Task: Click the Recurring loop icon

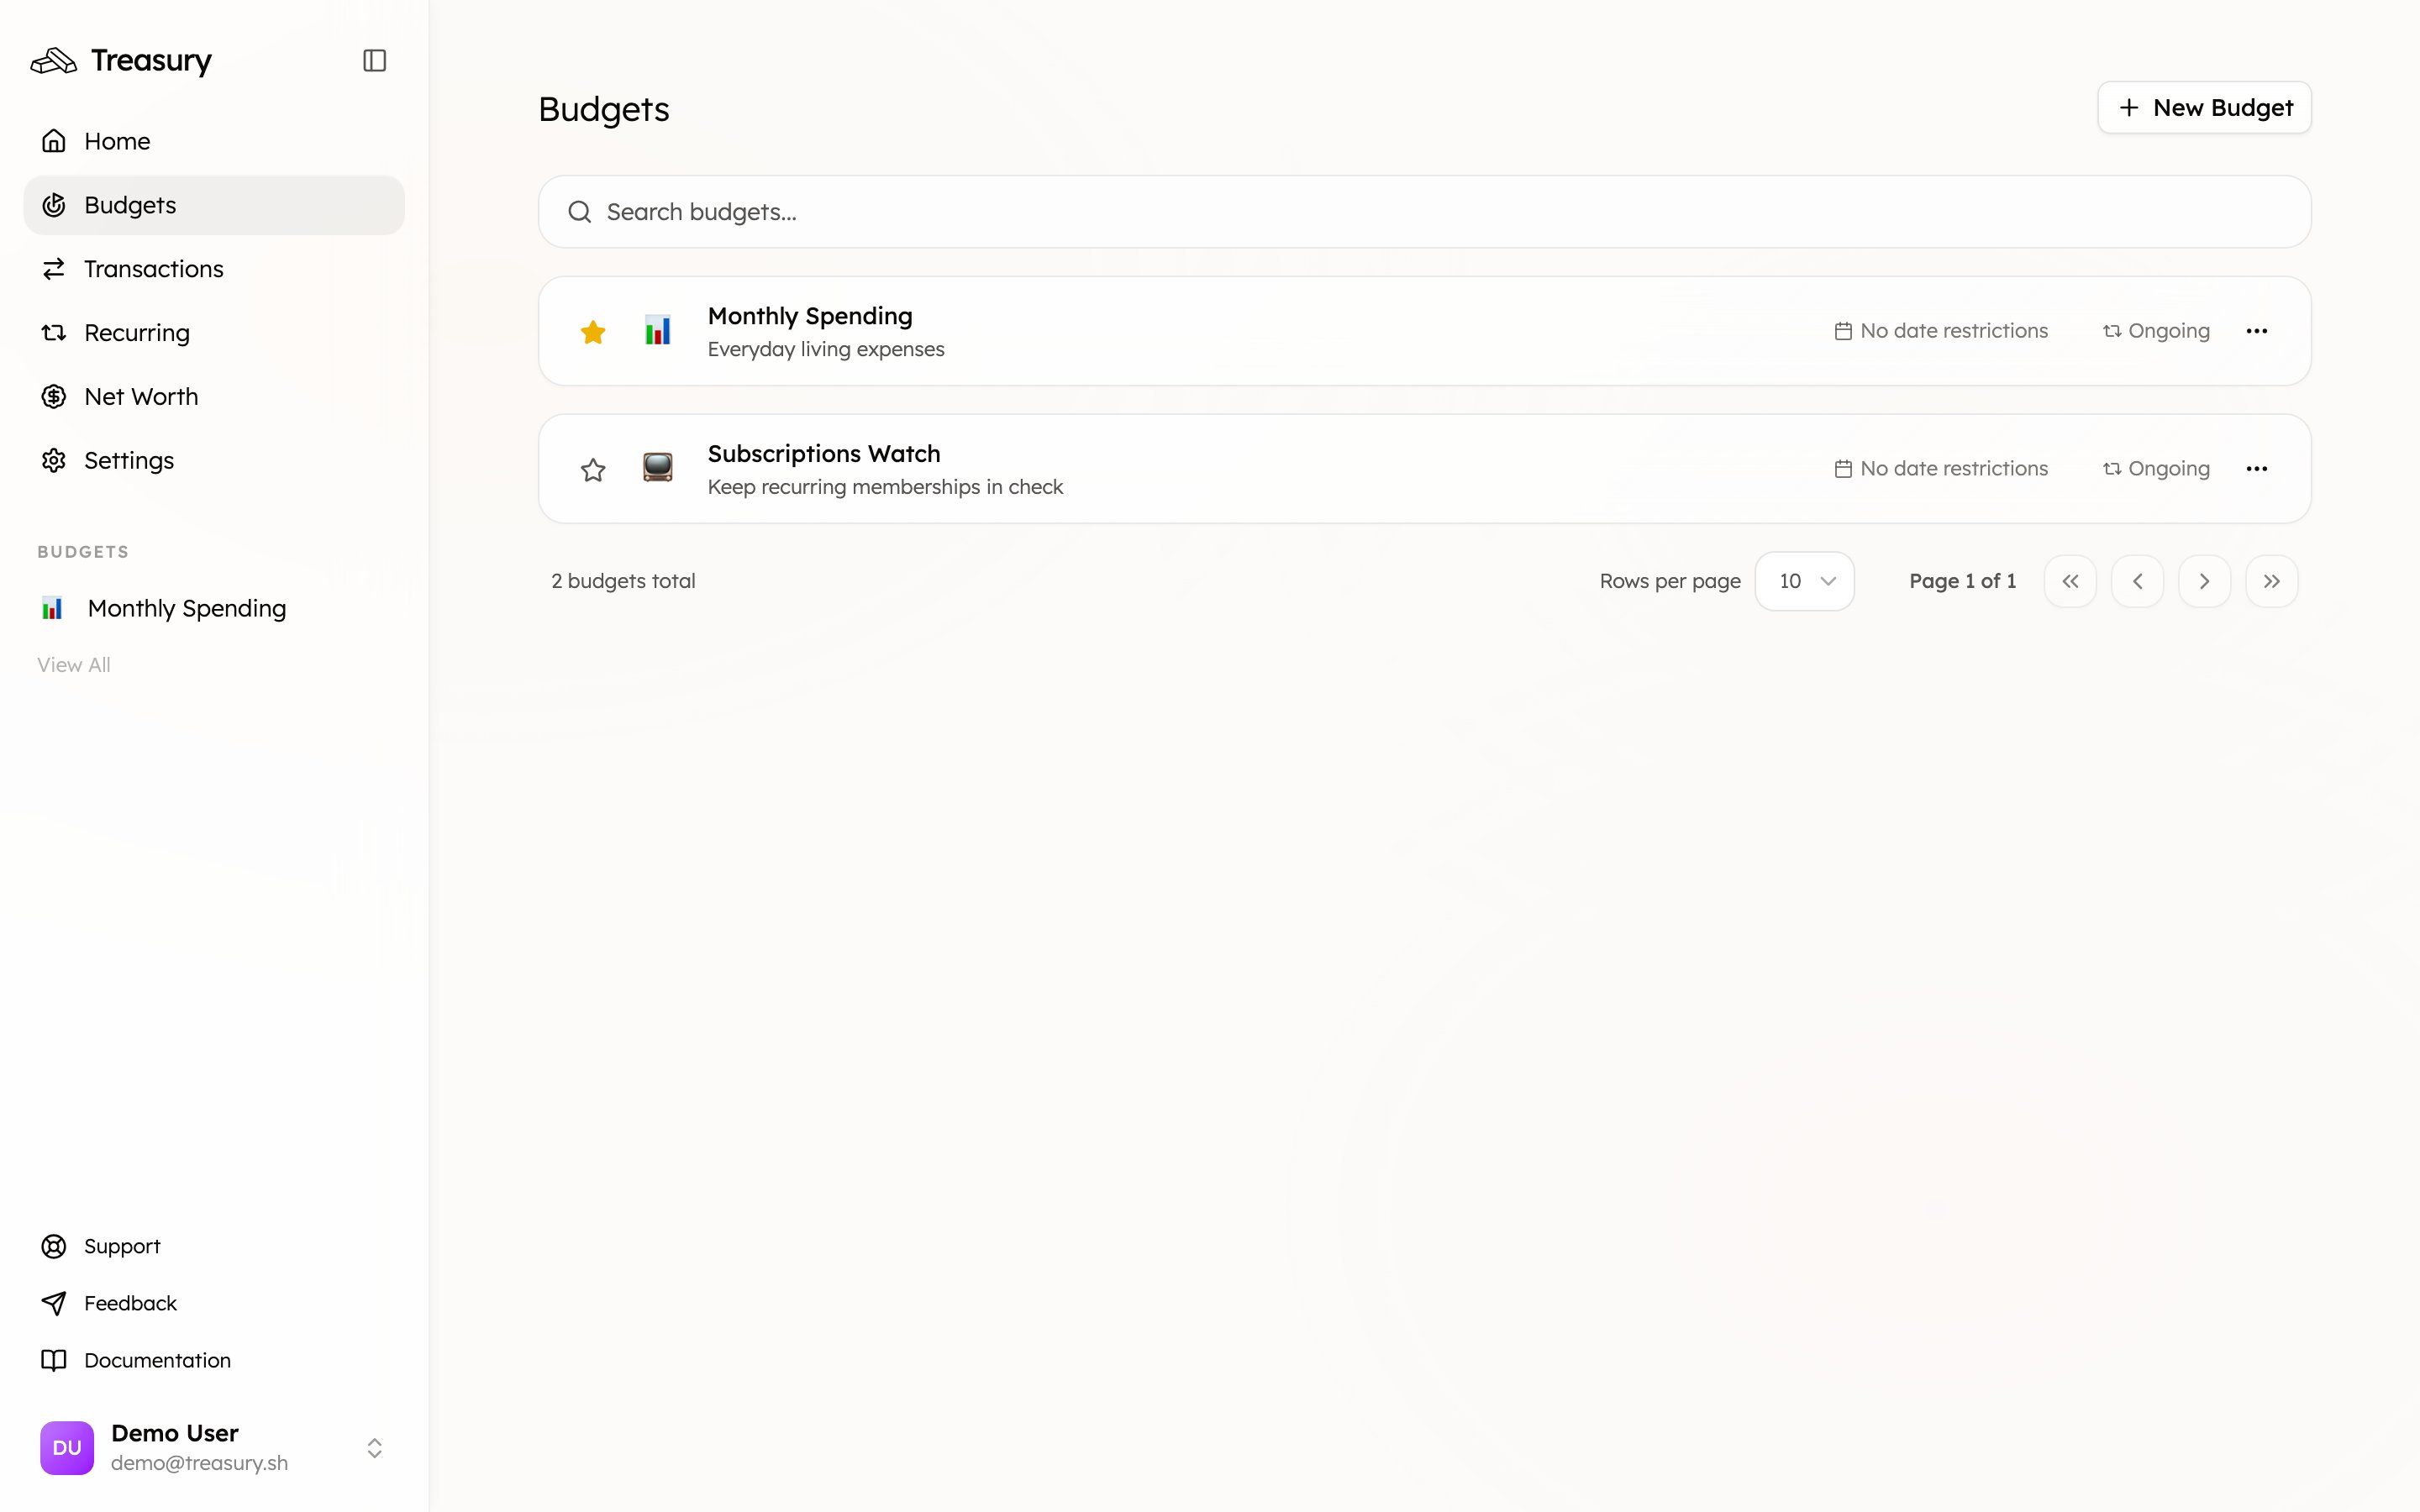Action: click(54, 333)
